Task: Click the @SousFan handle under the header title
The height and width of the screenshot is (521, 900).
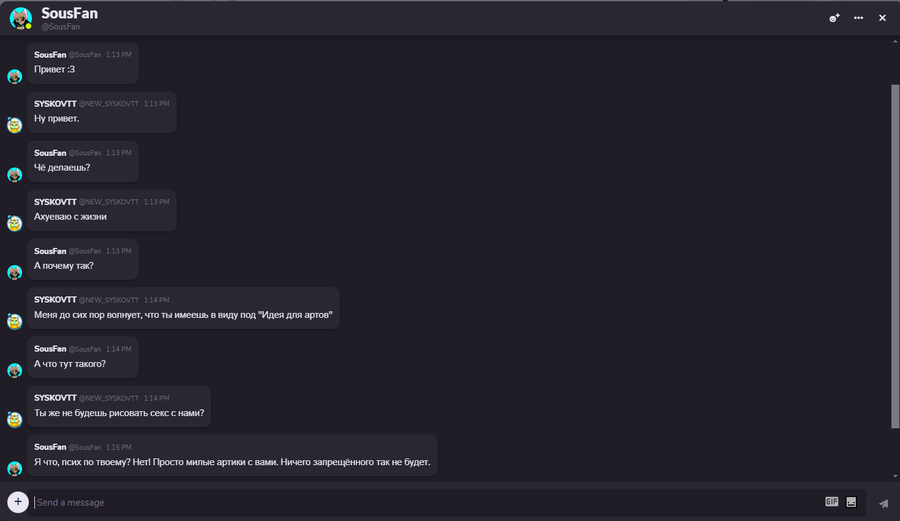Action: click(60, 27)
